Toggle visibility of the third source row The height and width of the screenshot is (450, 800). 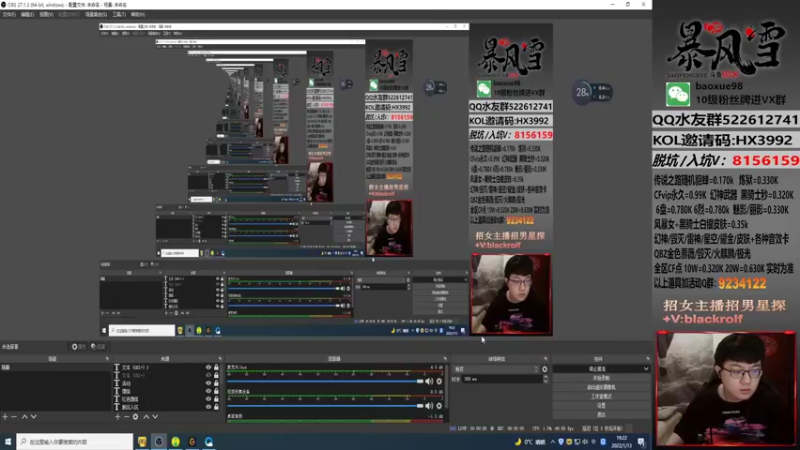pos(208,383)
